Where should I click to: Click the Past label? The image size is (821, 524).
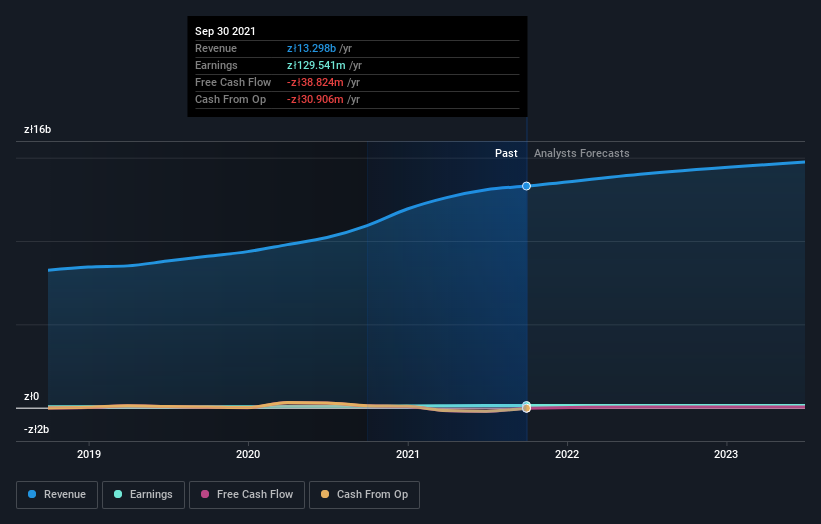pyautogui.click(x=506, y=153)
